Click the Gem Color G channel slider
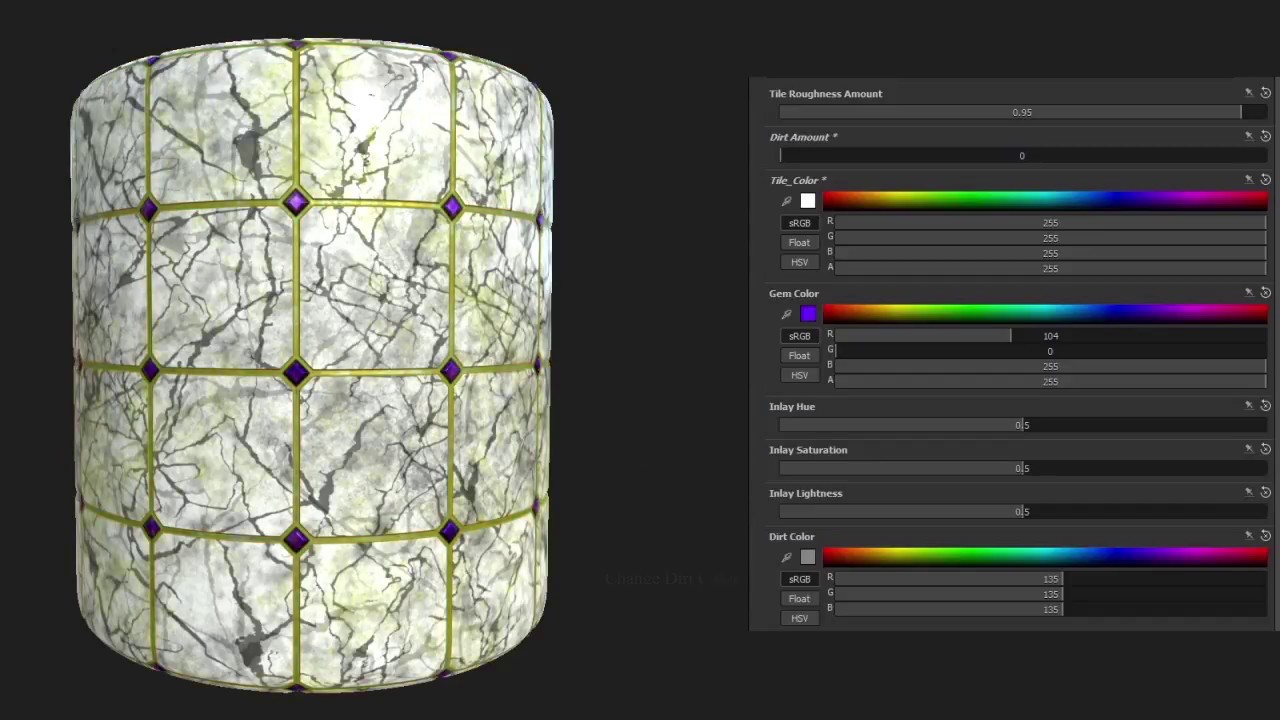Viewport: 1280px width, 720px height. (x=1050, y=350)
